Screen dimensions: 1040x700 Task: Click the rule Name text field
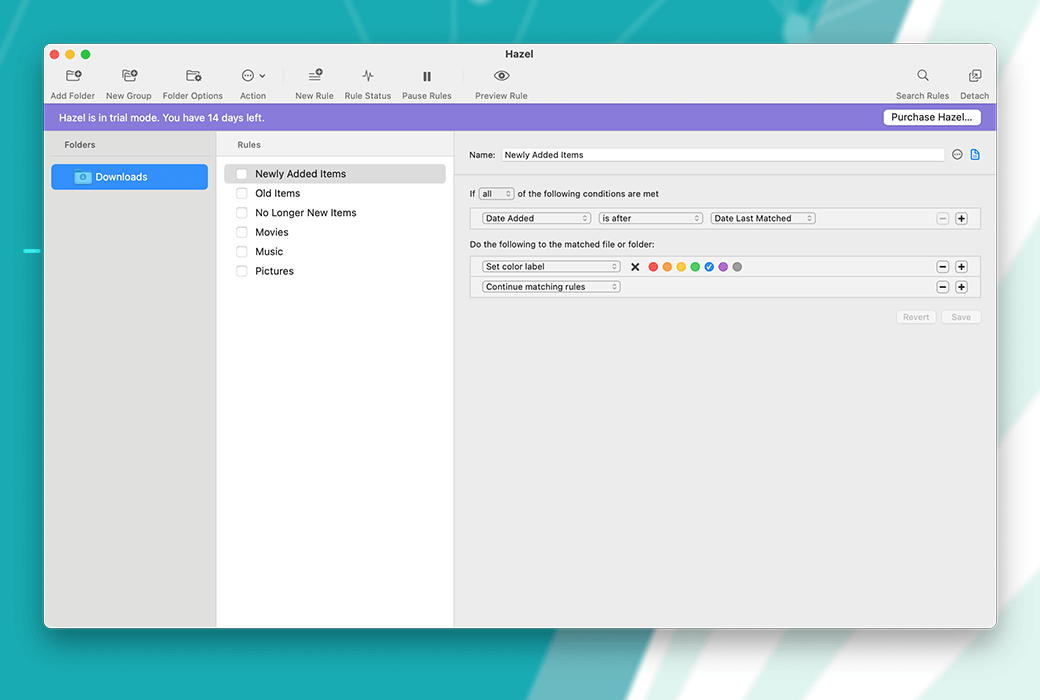pos(722,155)
